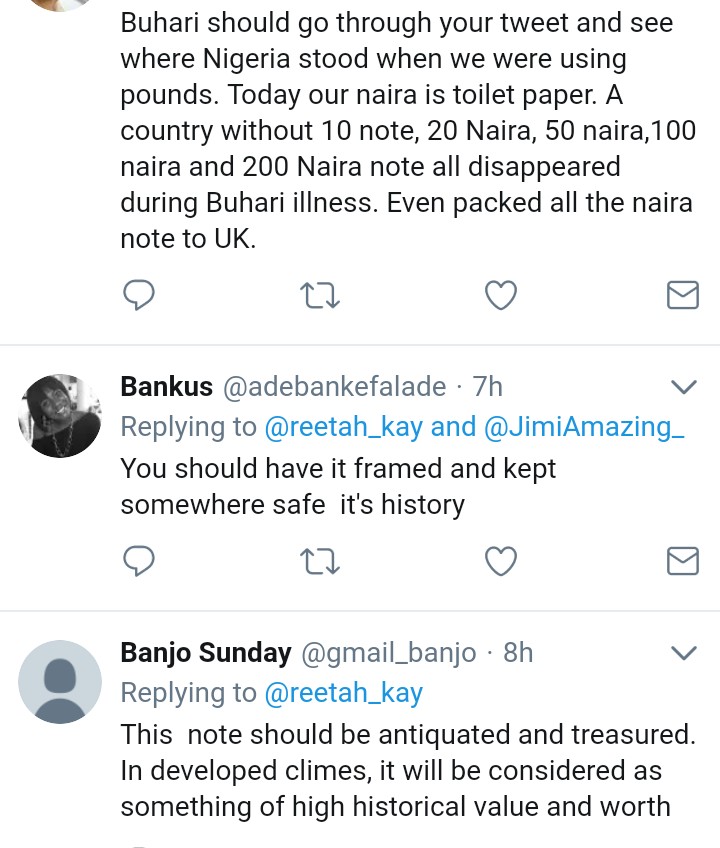Screen dimensions: 720x848
Task: Open Bankus's profile picture
Action: [x=60, y=416]
